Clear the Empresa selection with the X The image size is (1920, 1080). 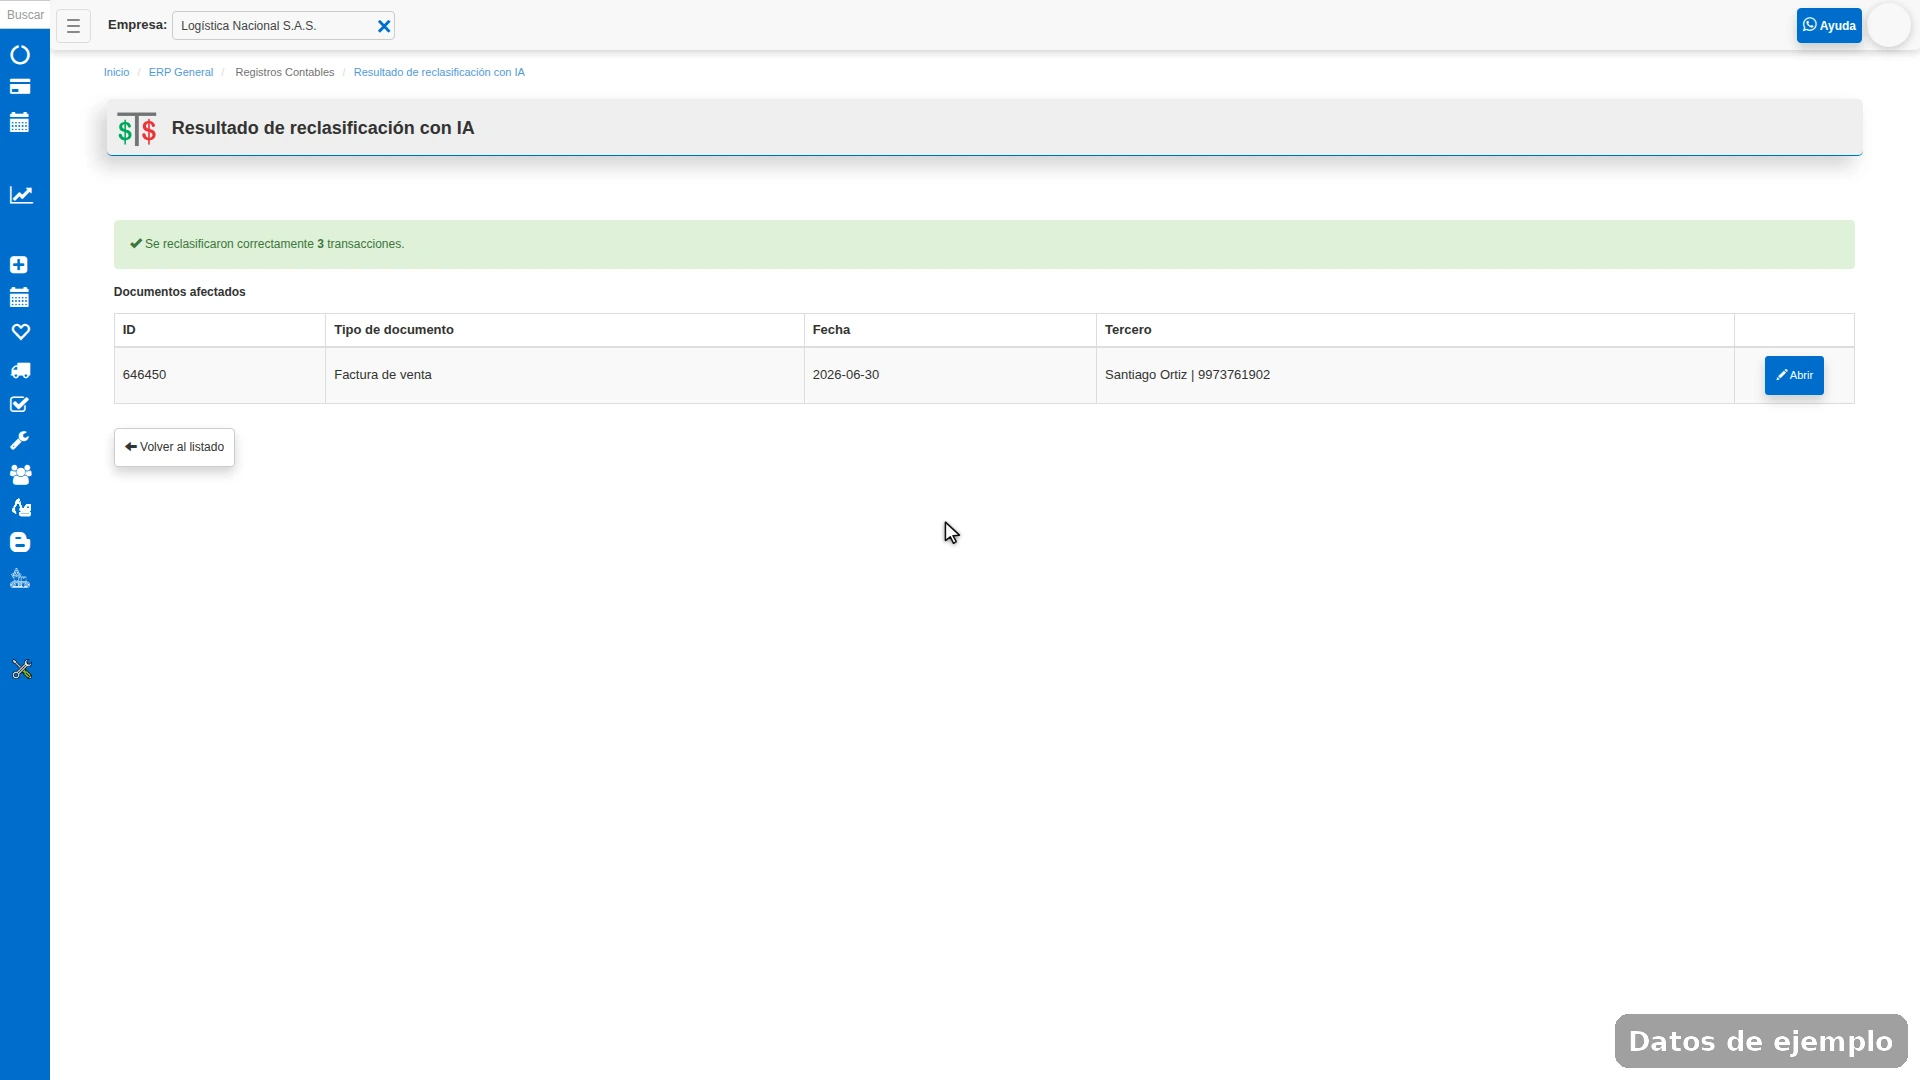click(384, 26)
